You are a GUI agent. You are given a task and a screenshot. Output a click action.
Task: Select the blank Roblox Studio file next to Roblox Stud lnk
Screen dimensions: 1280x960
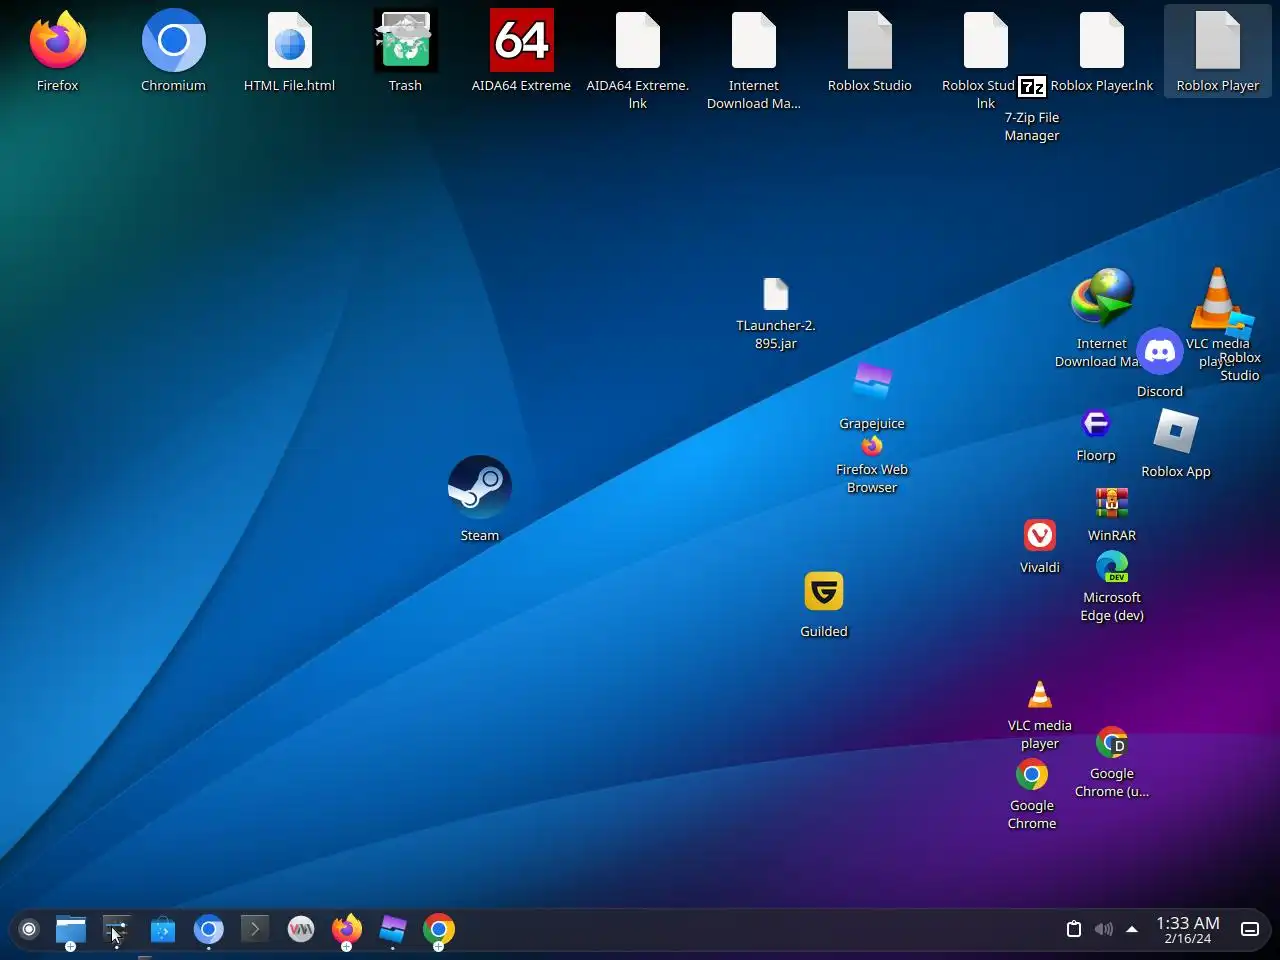pyautogui.click(x=869, y=40)
